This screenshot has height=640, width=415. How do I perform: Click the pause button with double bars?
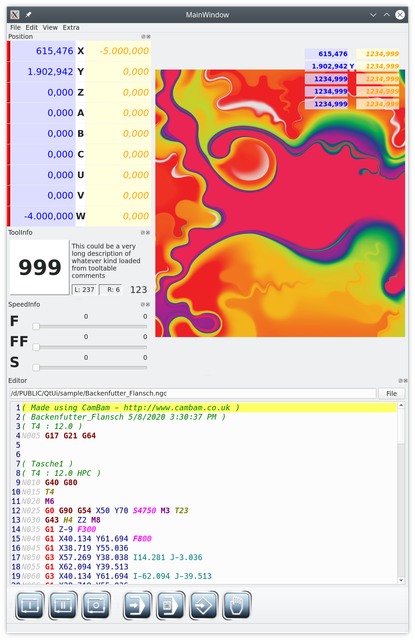[63, 606]
